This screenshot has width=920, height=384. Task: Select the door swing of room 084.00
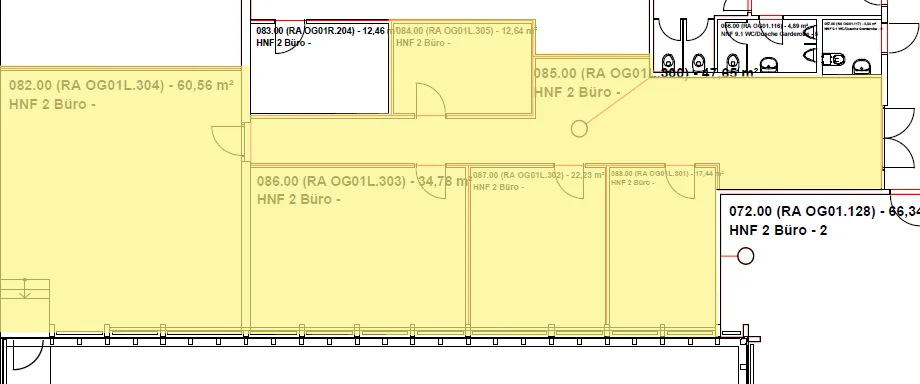click(431, 100)
